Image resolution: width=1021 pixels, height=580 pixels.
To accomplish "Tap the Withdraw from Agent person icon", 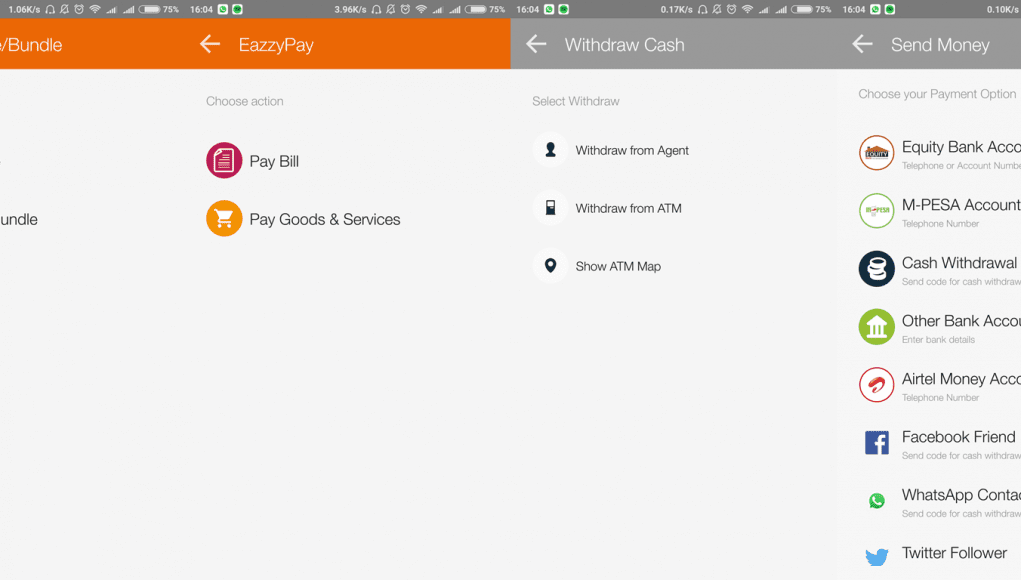I will [550, 150].
